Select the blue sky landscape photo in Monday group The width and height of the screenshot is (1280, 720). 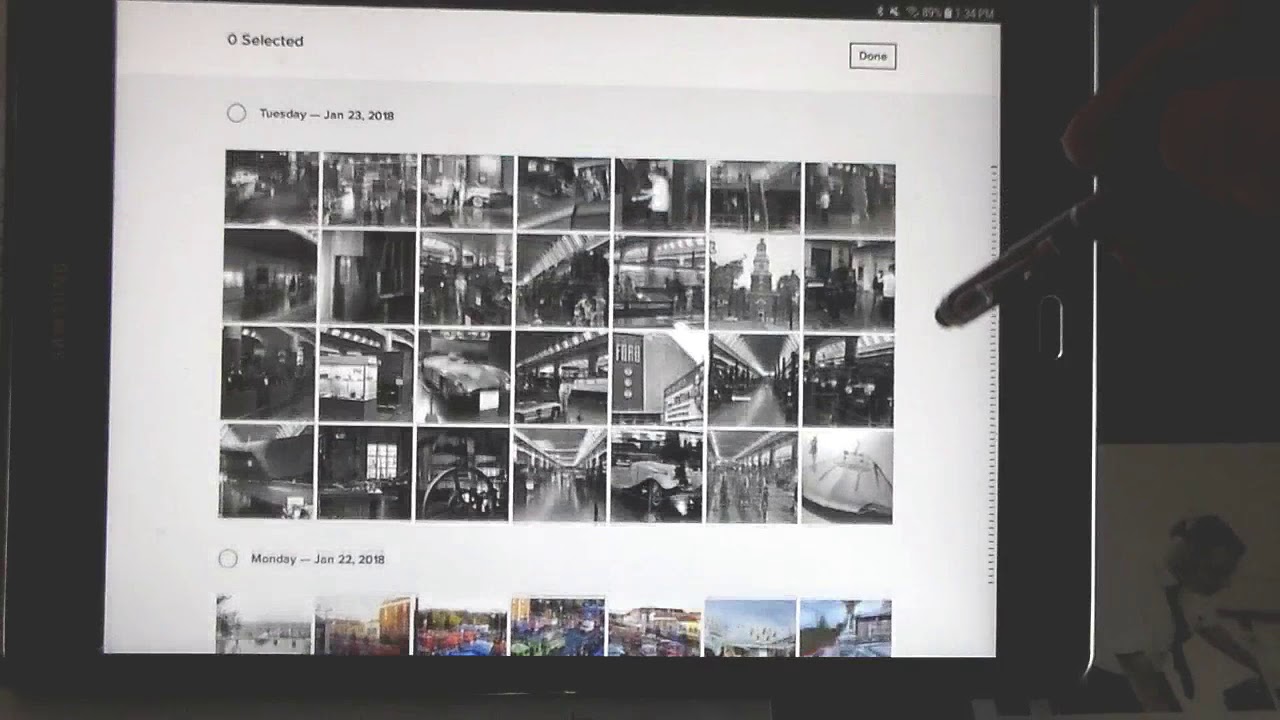point(750,628)
